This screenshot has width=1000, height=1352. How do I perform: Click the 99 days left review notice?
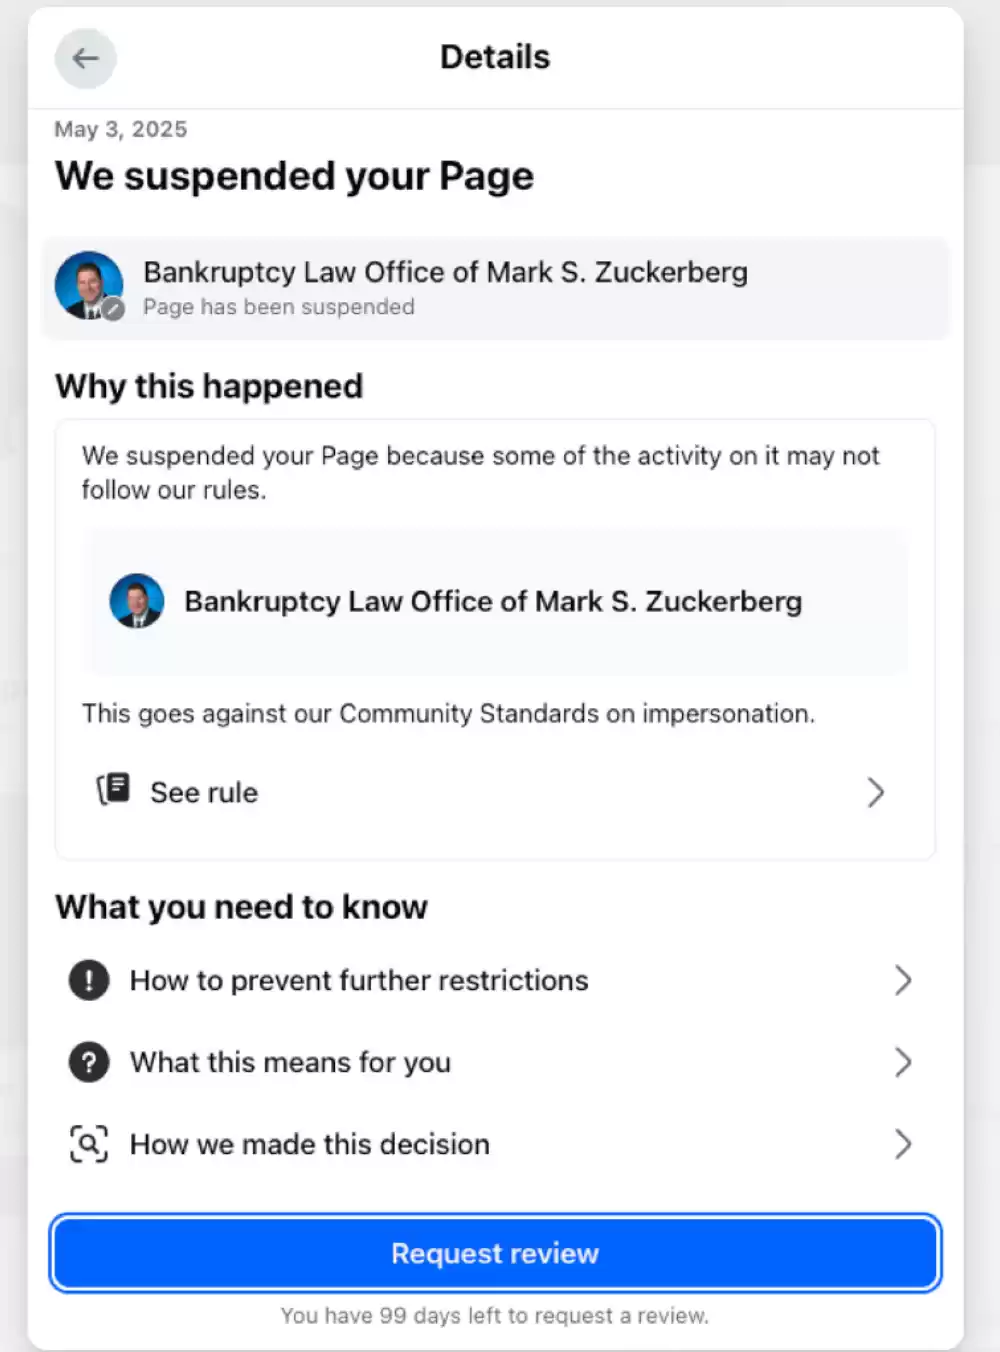495,1315
